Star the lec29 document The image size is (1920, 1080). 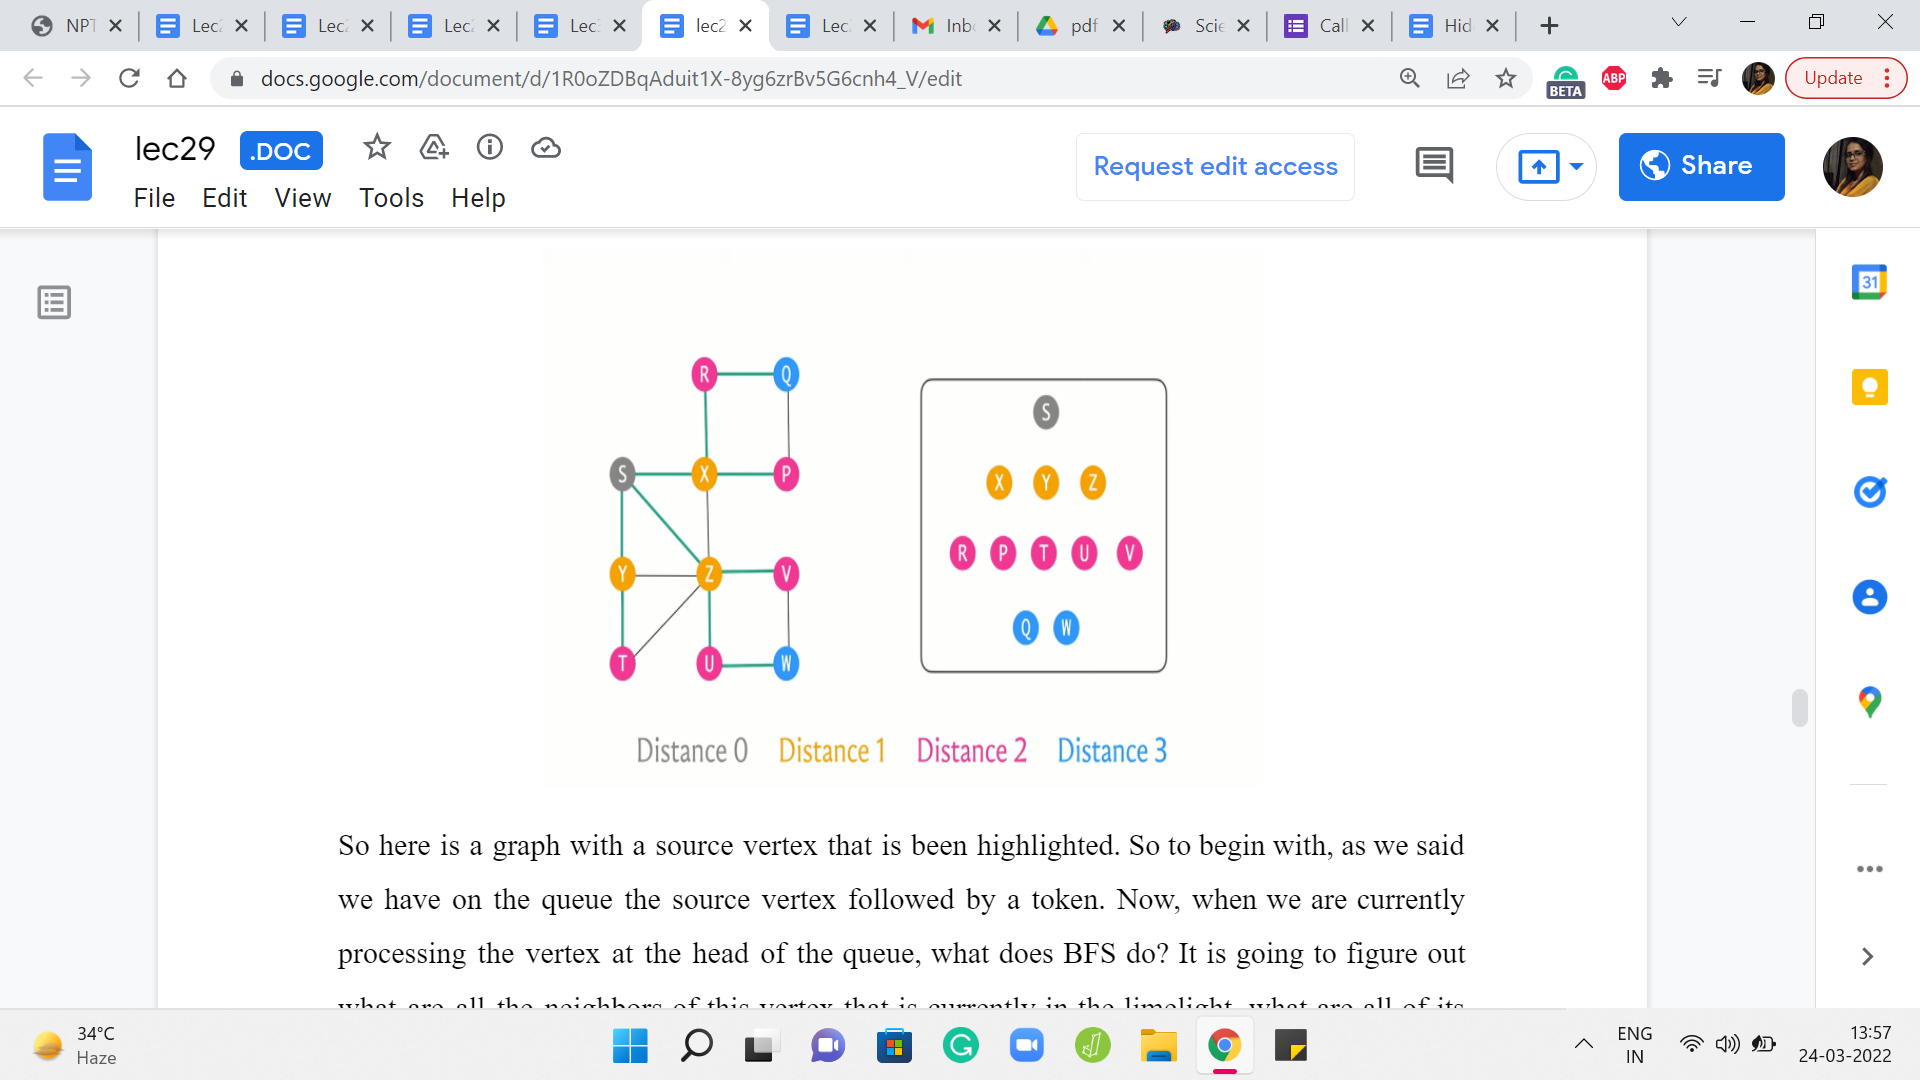point(376,148)
